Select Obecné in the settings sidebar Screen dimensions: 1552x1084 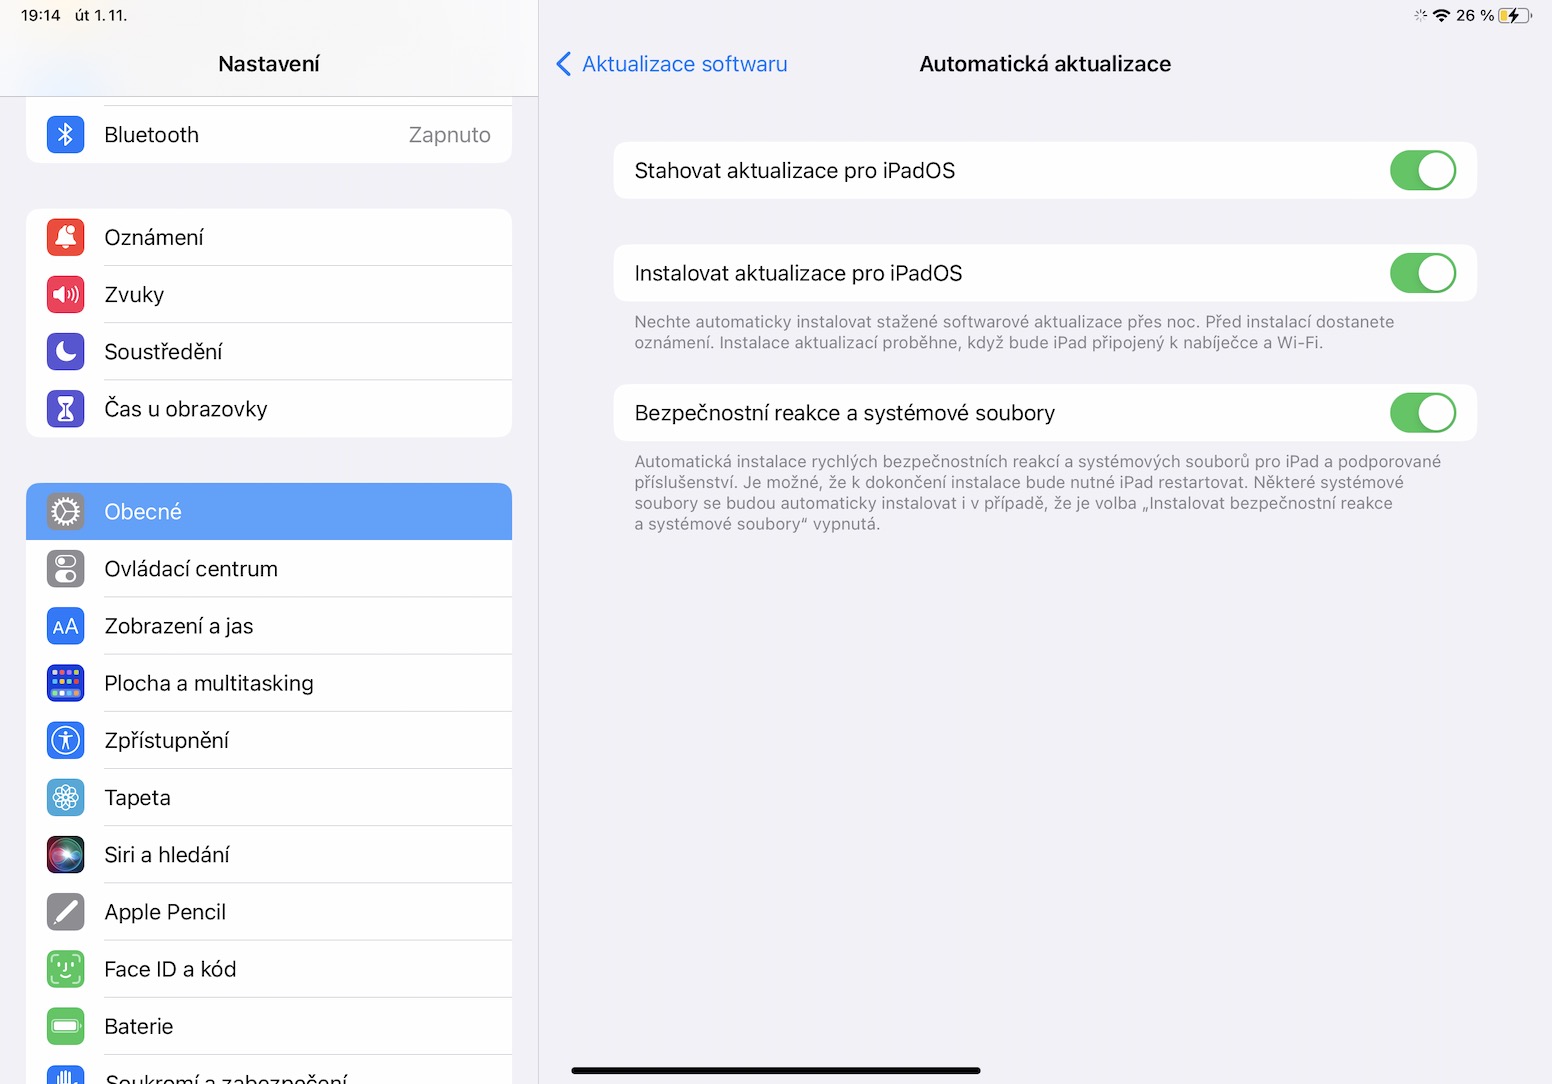(268, 512)
